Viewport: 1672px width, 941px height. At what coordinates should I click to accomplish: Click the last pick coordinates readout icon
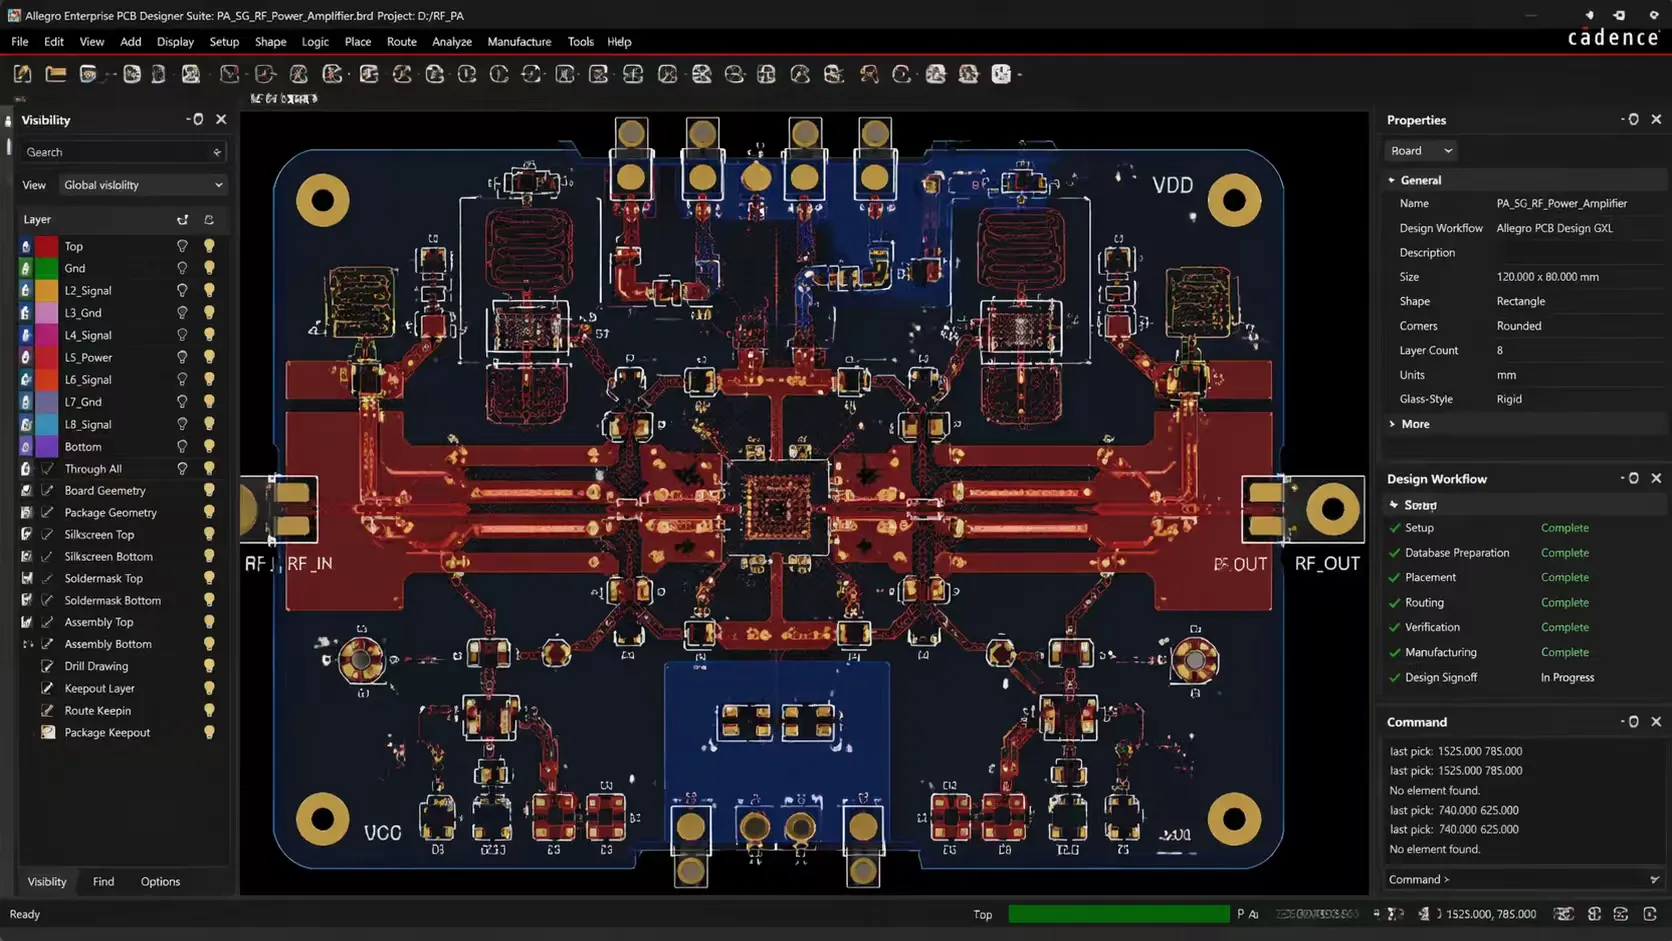[1425, 914]
